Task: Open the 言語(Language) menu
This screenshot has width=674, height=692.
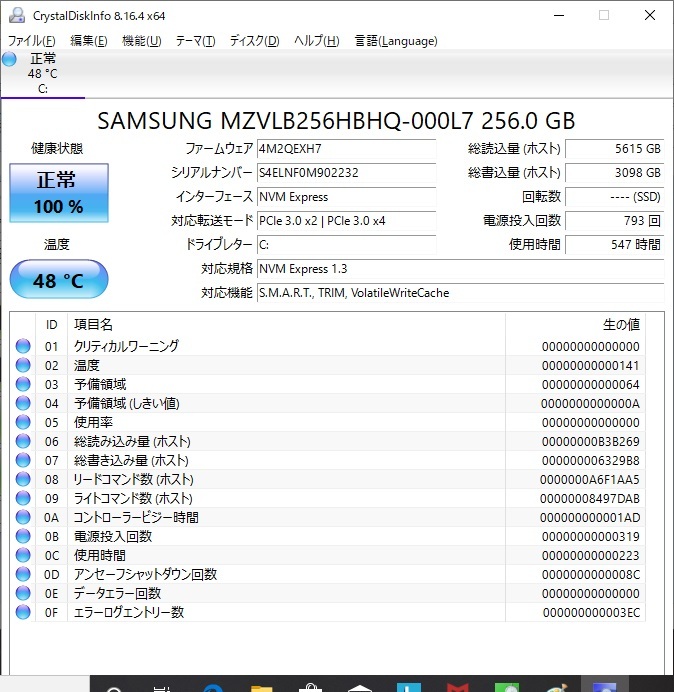Action: pos(396,41)
